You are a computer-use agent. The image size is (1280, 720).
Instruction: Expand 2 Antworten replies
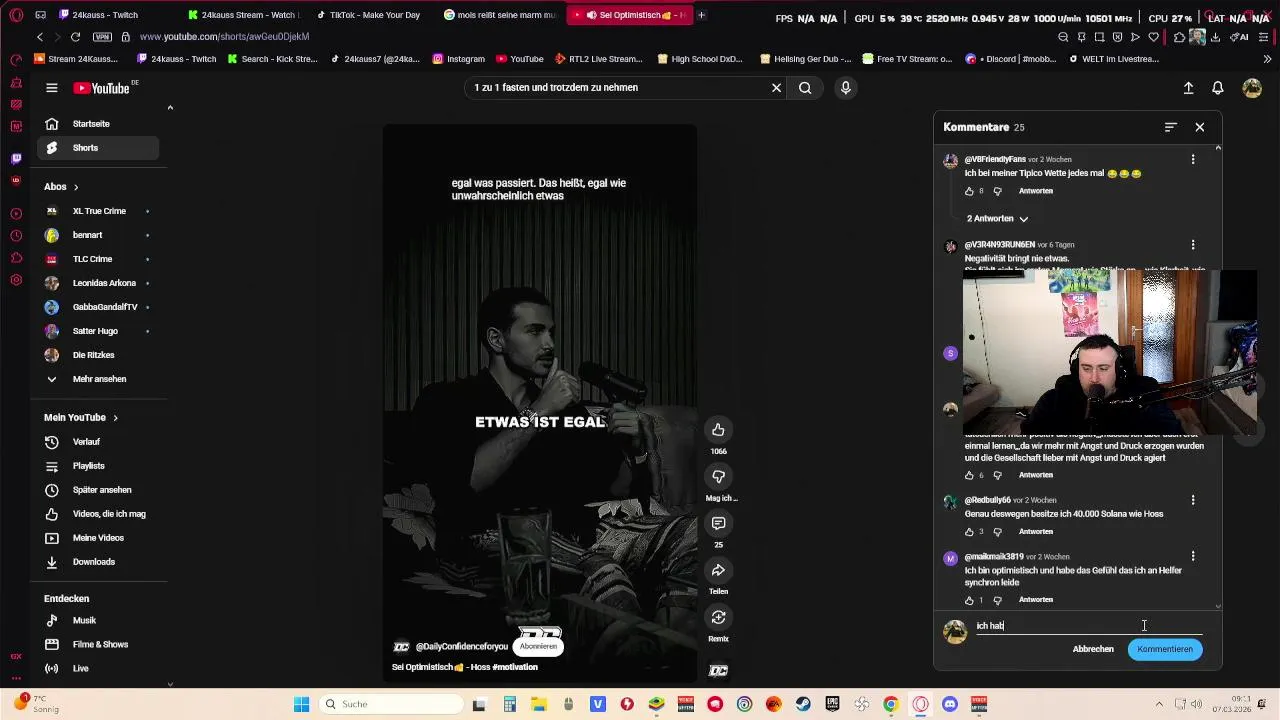(x=997, y=219)
